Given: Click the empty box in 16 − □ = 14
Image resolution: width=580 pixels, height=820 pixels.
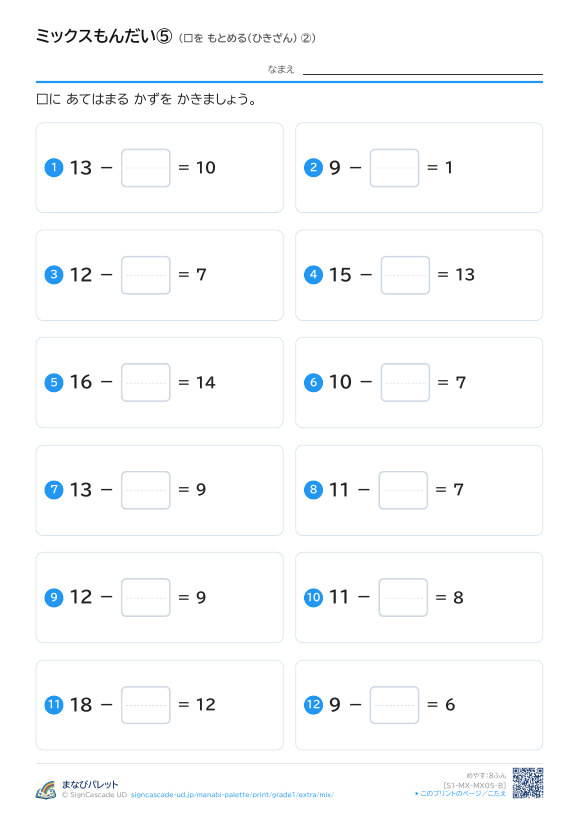Looking at the screenshot, I should coord(145,382).
